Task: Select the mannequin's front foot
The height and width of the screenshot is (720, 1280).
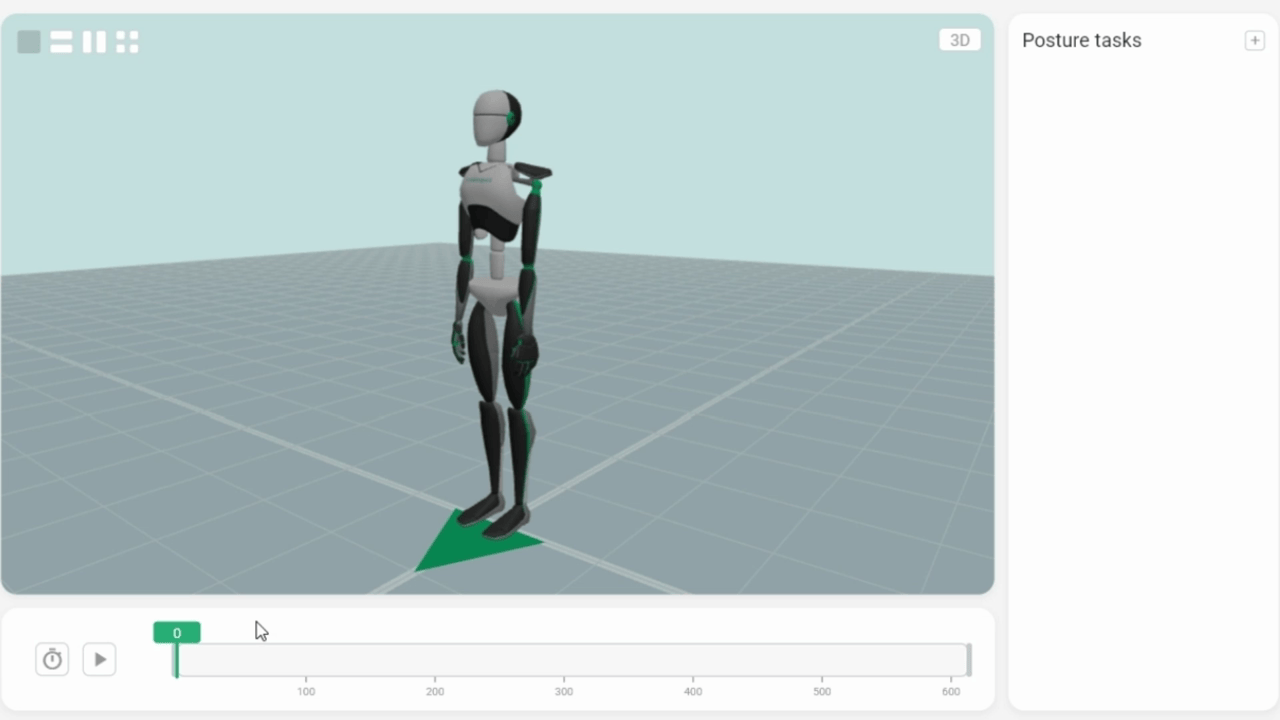Action: (508, 520)
